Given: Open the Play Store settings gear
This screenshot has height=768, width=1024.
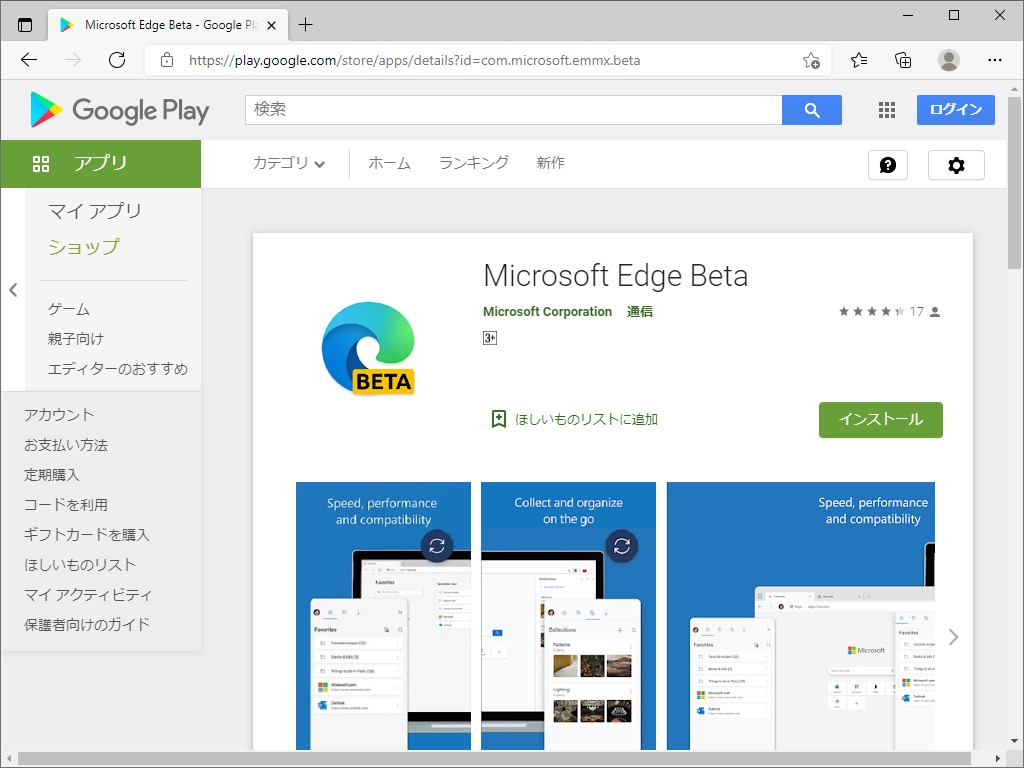Looking at the screenshot, I should coord(956,164).
